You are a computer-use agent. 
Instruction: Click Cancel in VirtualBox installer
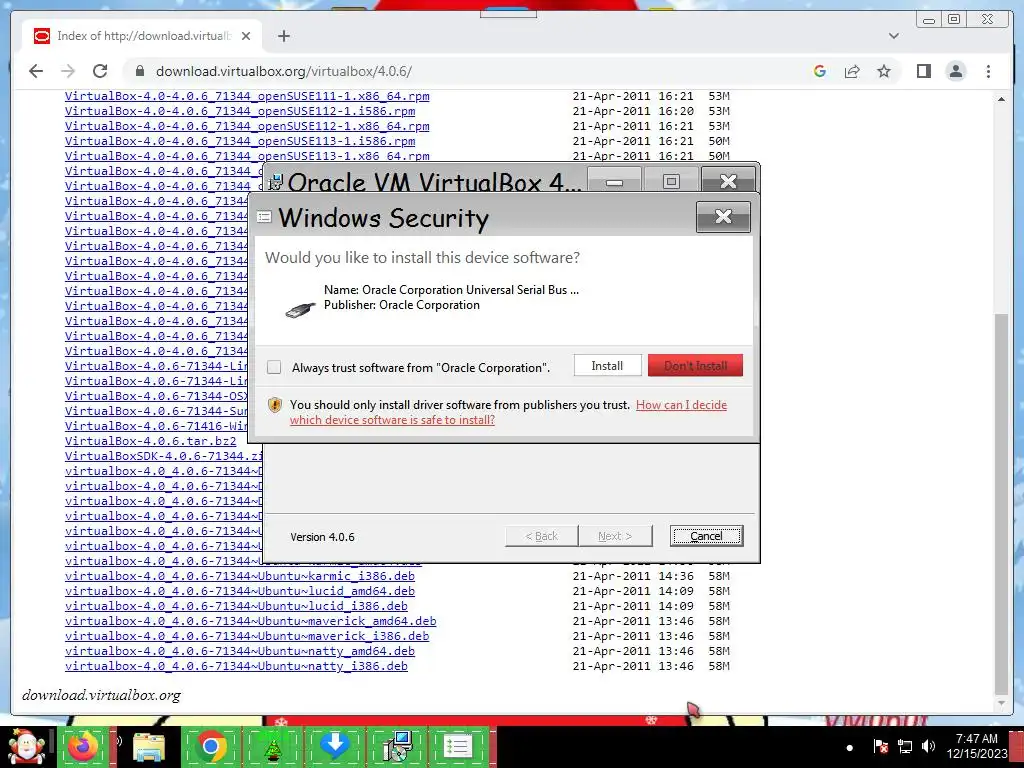coord(706,536)
